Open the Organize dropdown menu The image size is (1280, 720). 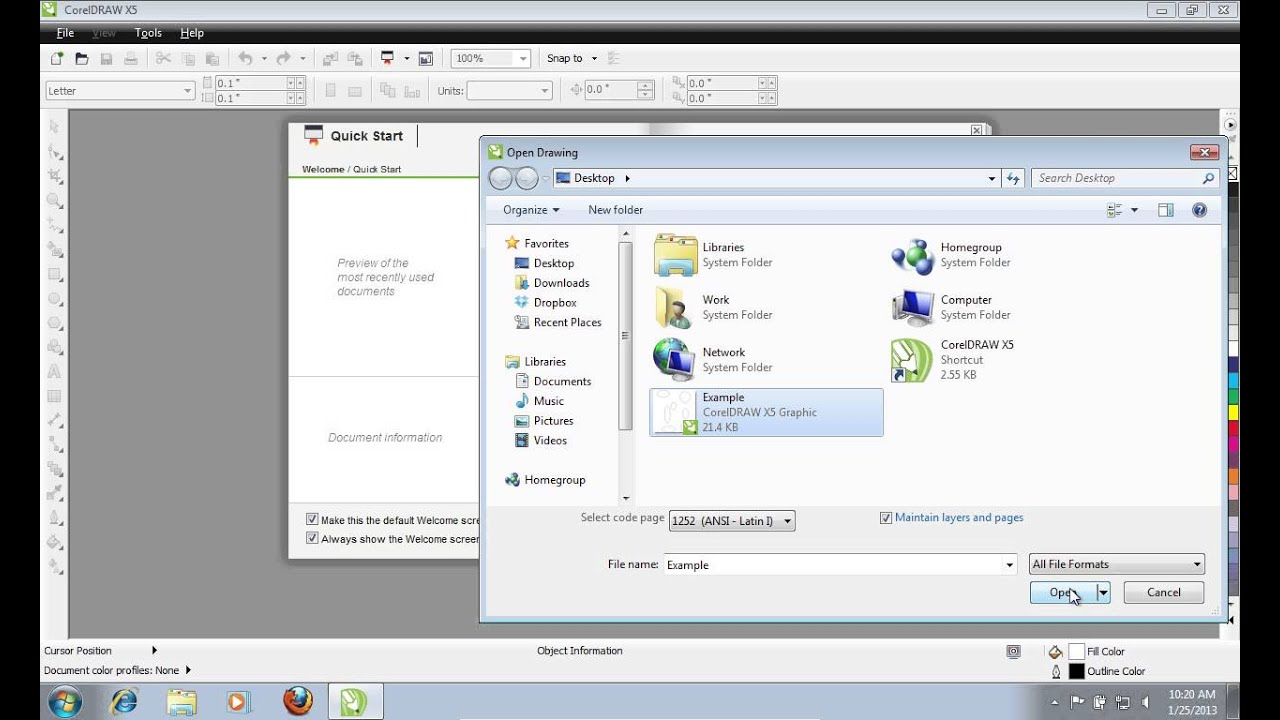coord(531,210)
